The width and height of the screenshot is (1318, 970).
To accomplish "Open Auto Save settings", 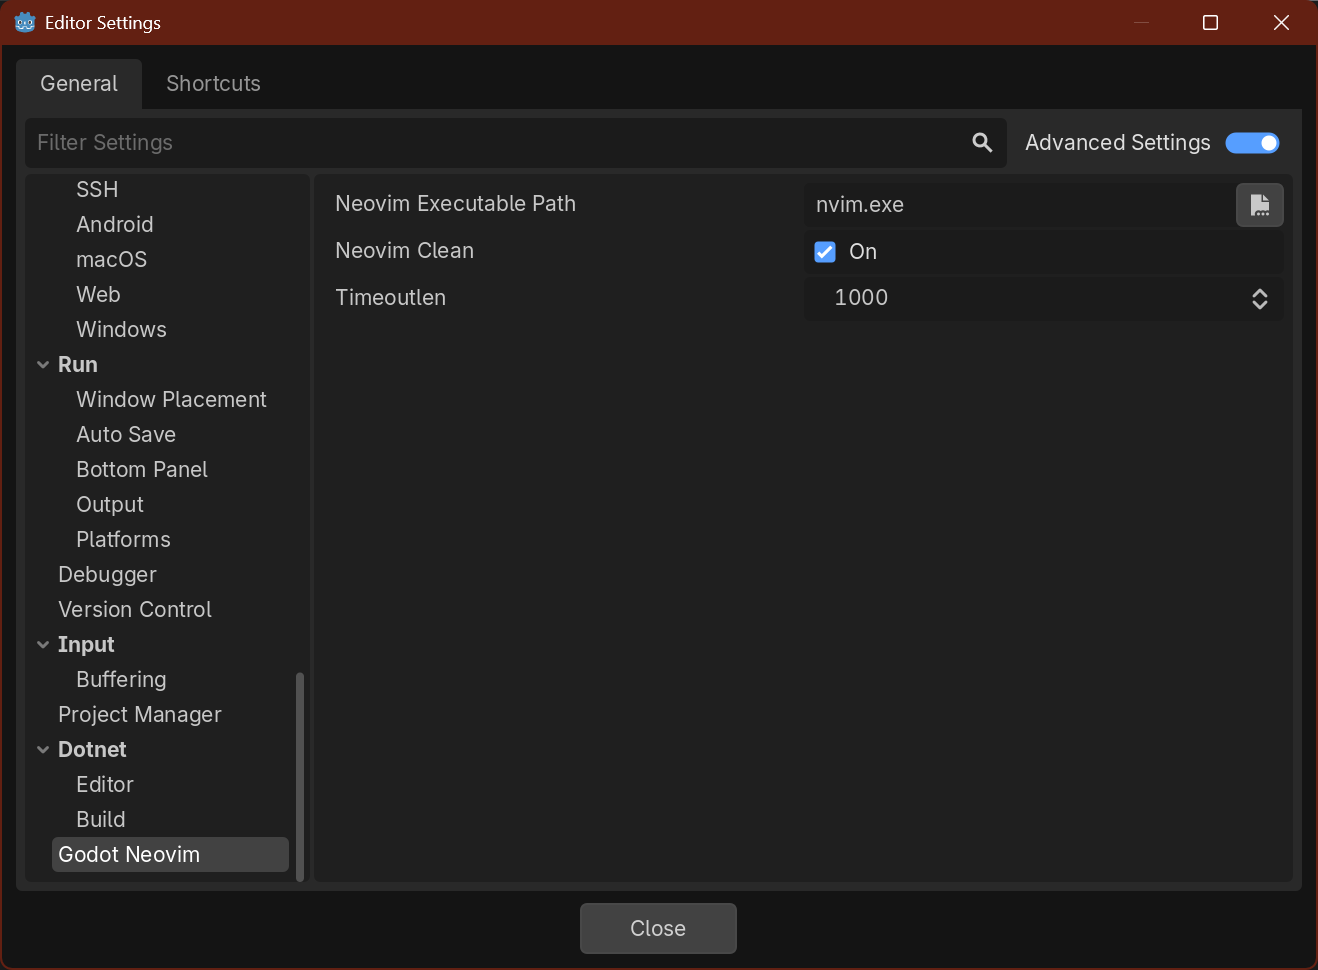I will [x=126, y=435].
